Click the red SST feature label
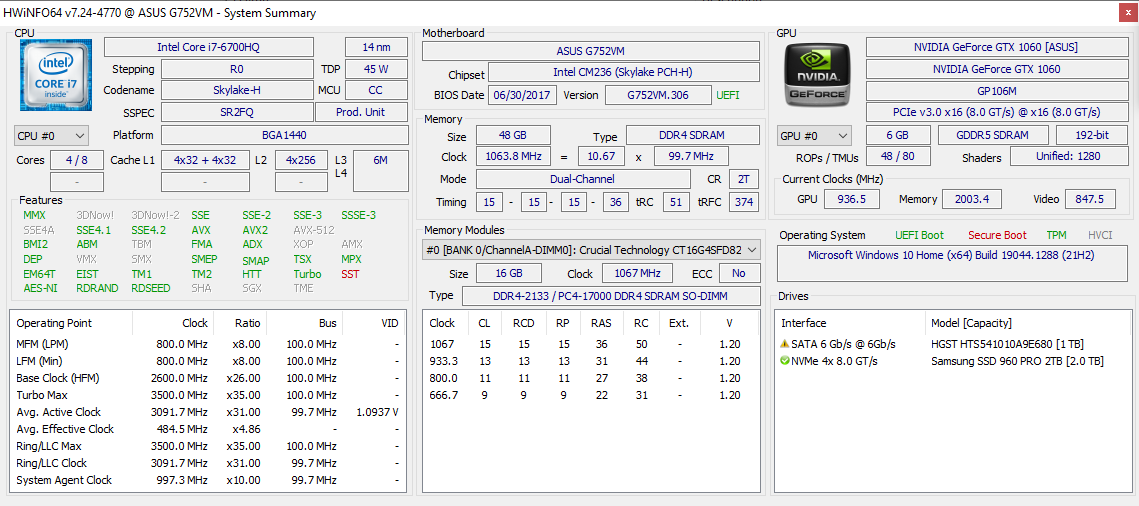 pos(350,274)
